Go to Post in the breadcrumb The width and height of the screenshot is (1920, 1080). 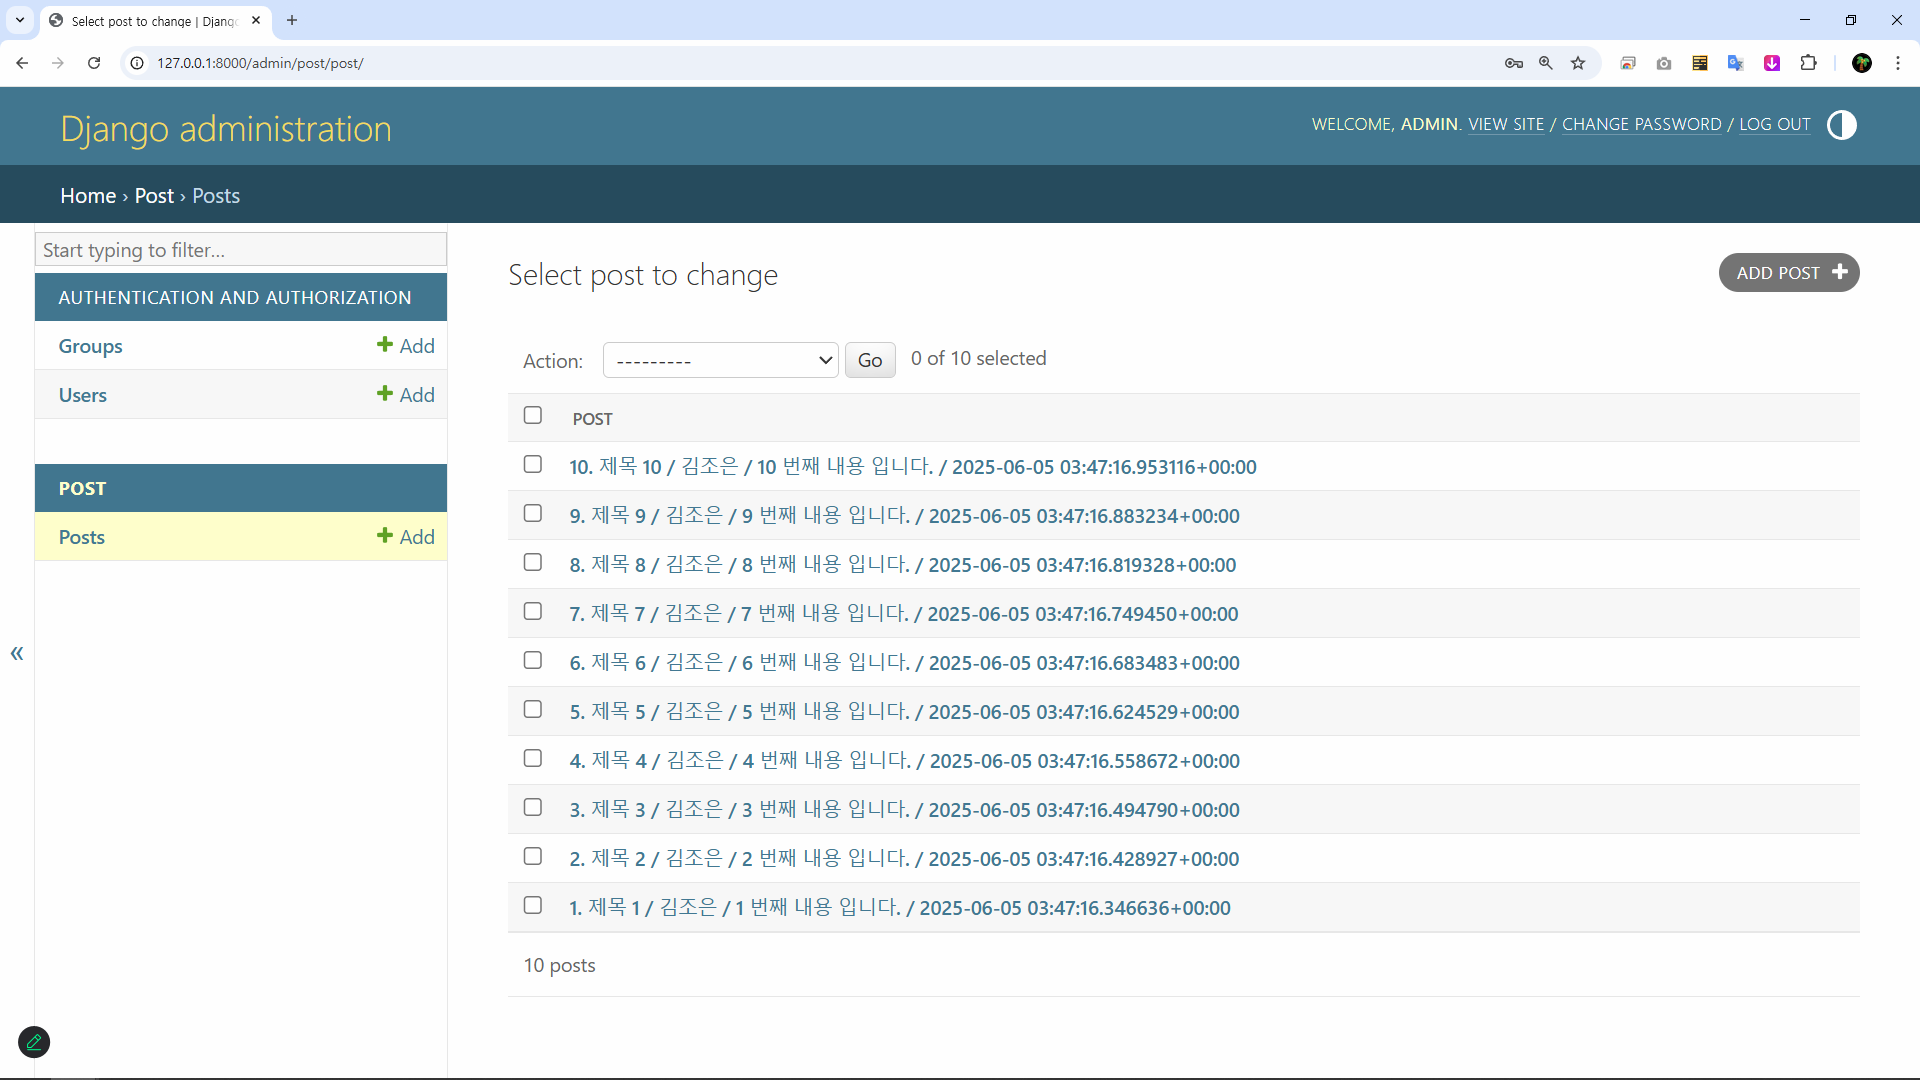(154, 196)
